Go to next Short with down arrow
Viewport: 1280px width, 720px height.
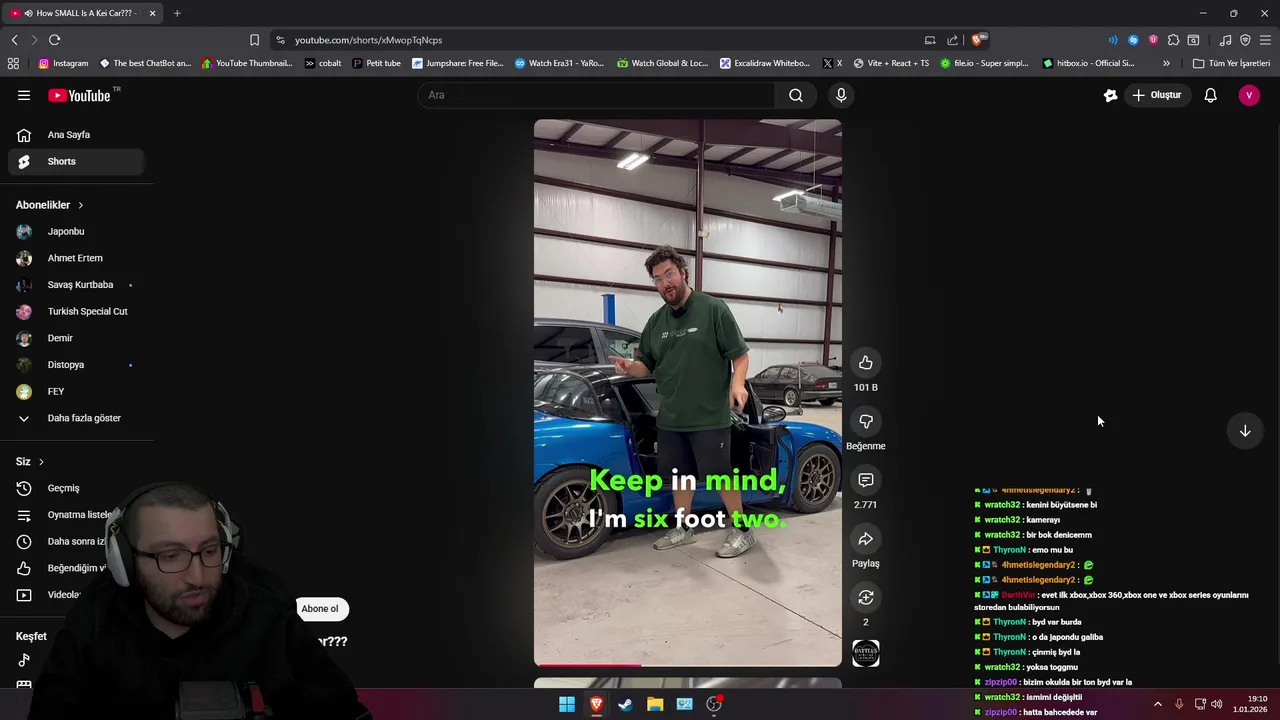tap(1245, 431)
